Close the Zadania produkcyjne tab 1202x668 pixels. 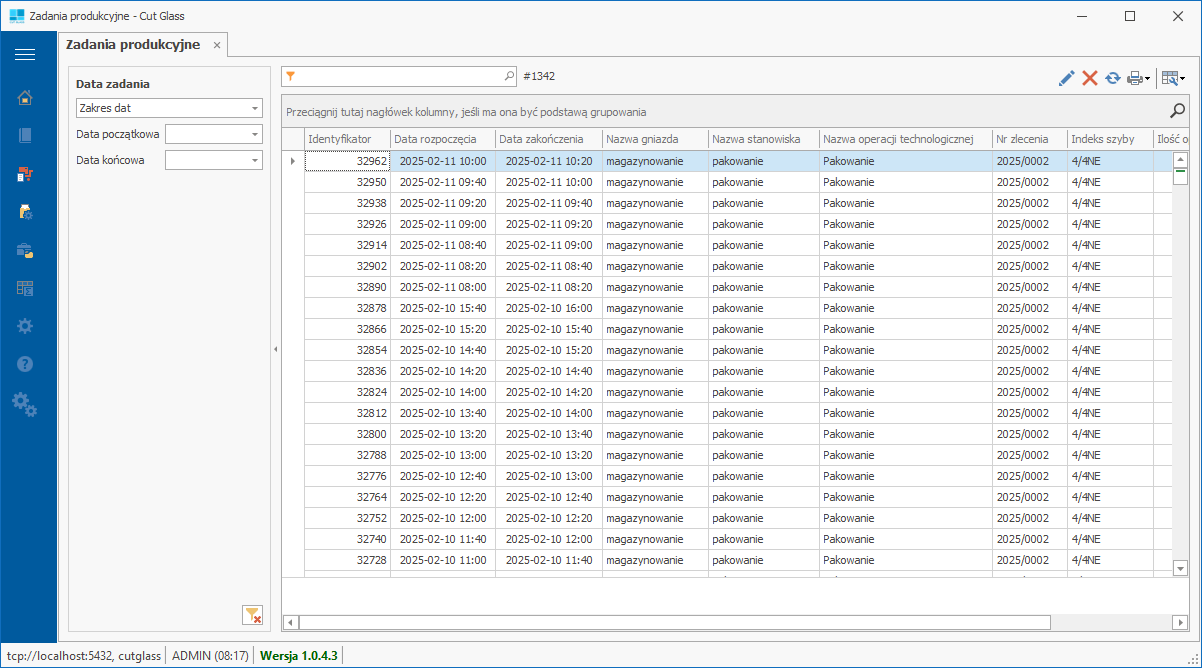coord(217,46)
